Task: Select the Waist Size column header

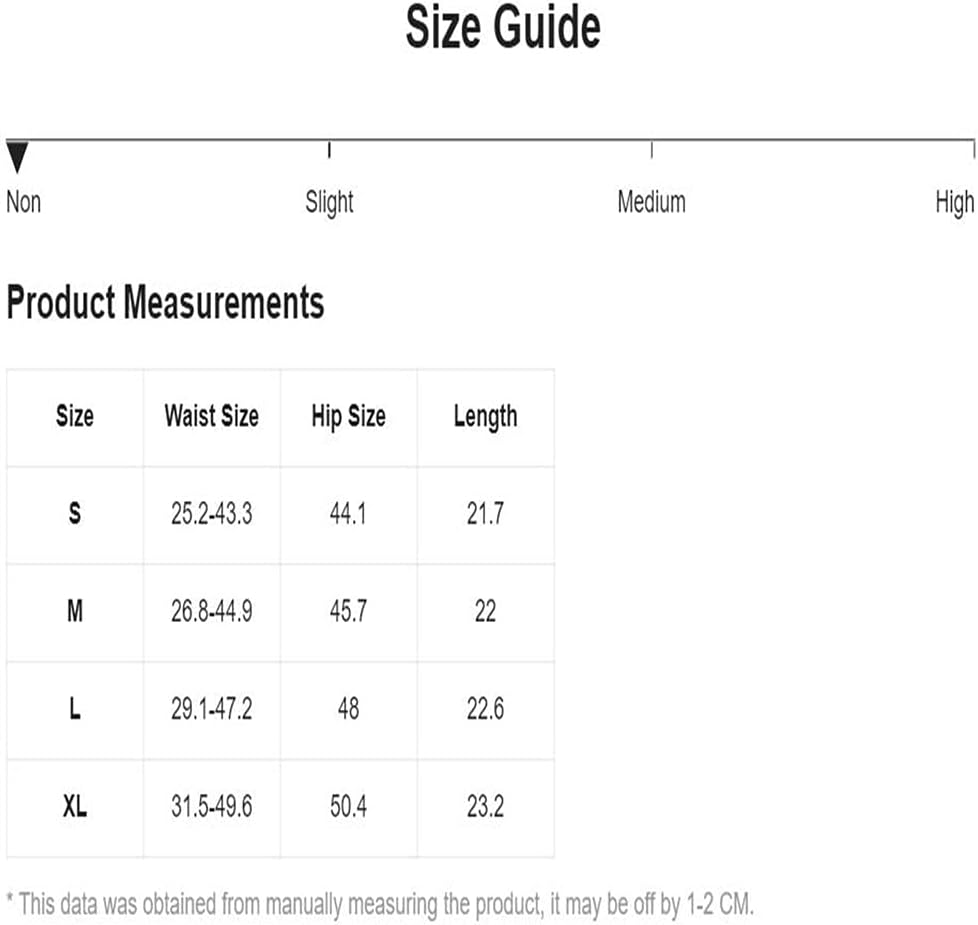Action: [x=211, y=416]
